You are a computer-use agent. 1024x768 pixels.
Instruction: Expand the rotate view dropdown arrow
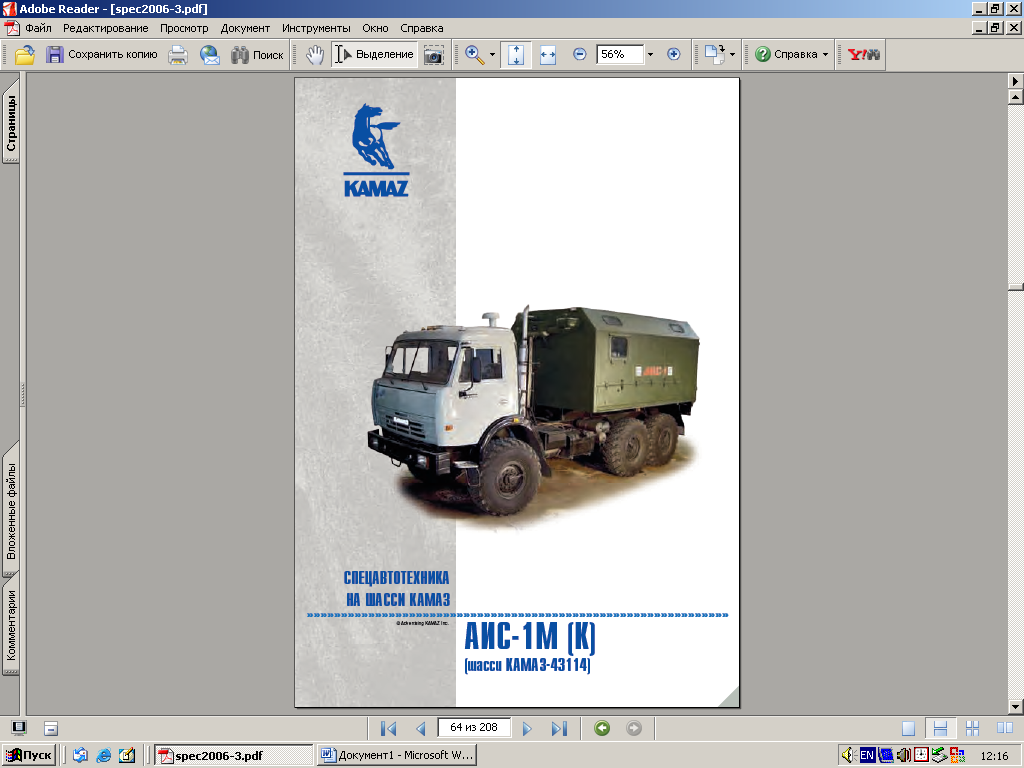tap(732, 55)
